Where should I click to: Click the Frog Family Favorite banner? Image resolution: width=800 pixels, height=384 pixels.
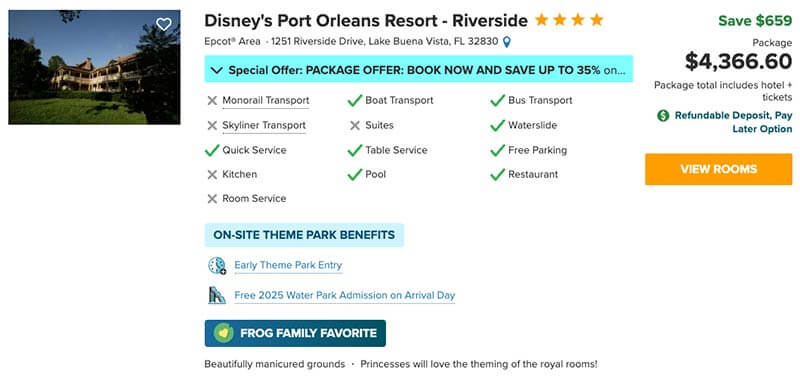[295, 333]
